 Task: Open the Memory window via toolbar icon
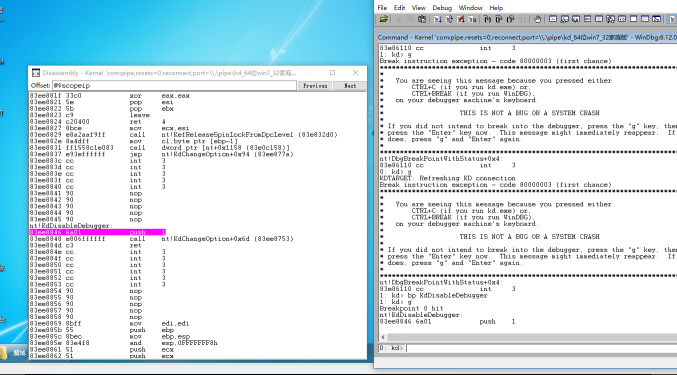pos(599,19)
